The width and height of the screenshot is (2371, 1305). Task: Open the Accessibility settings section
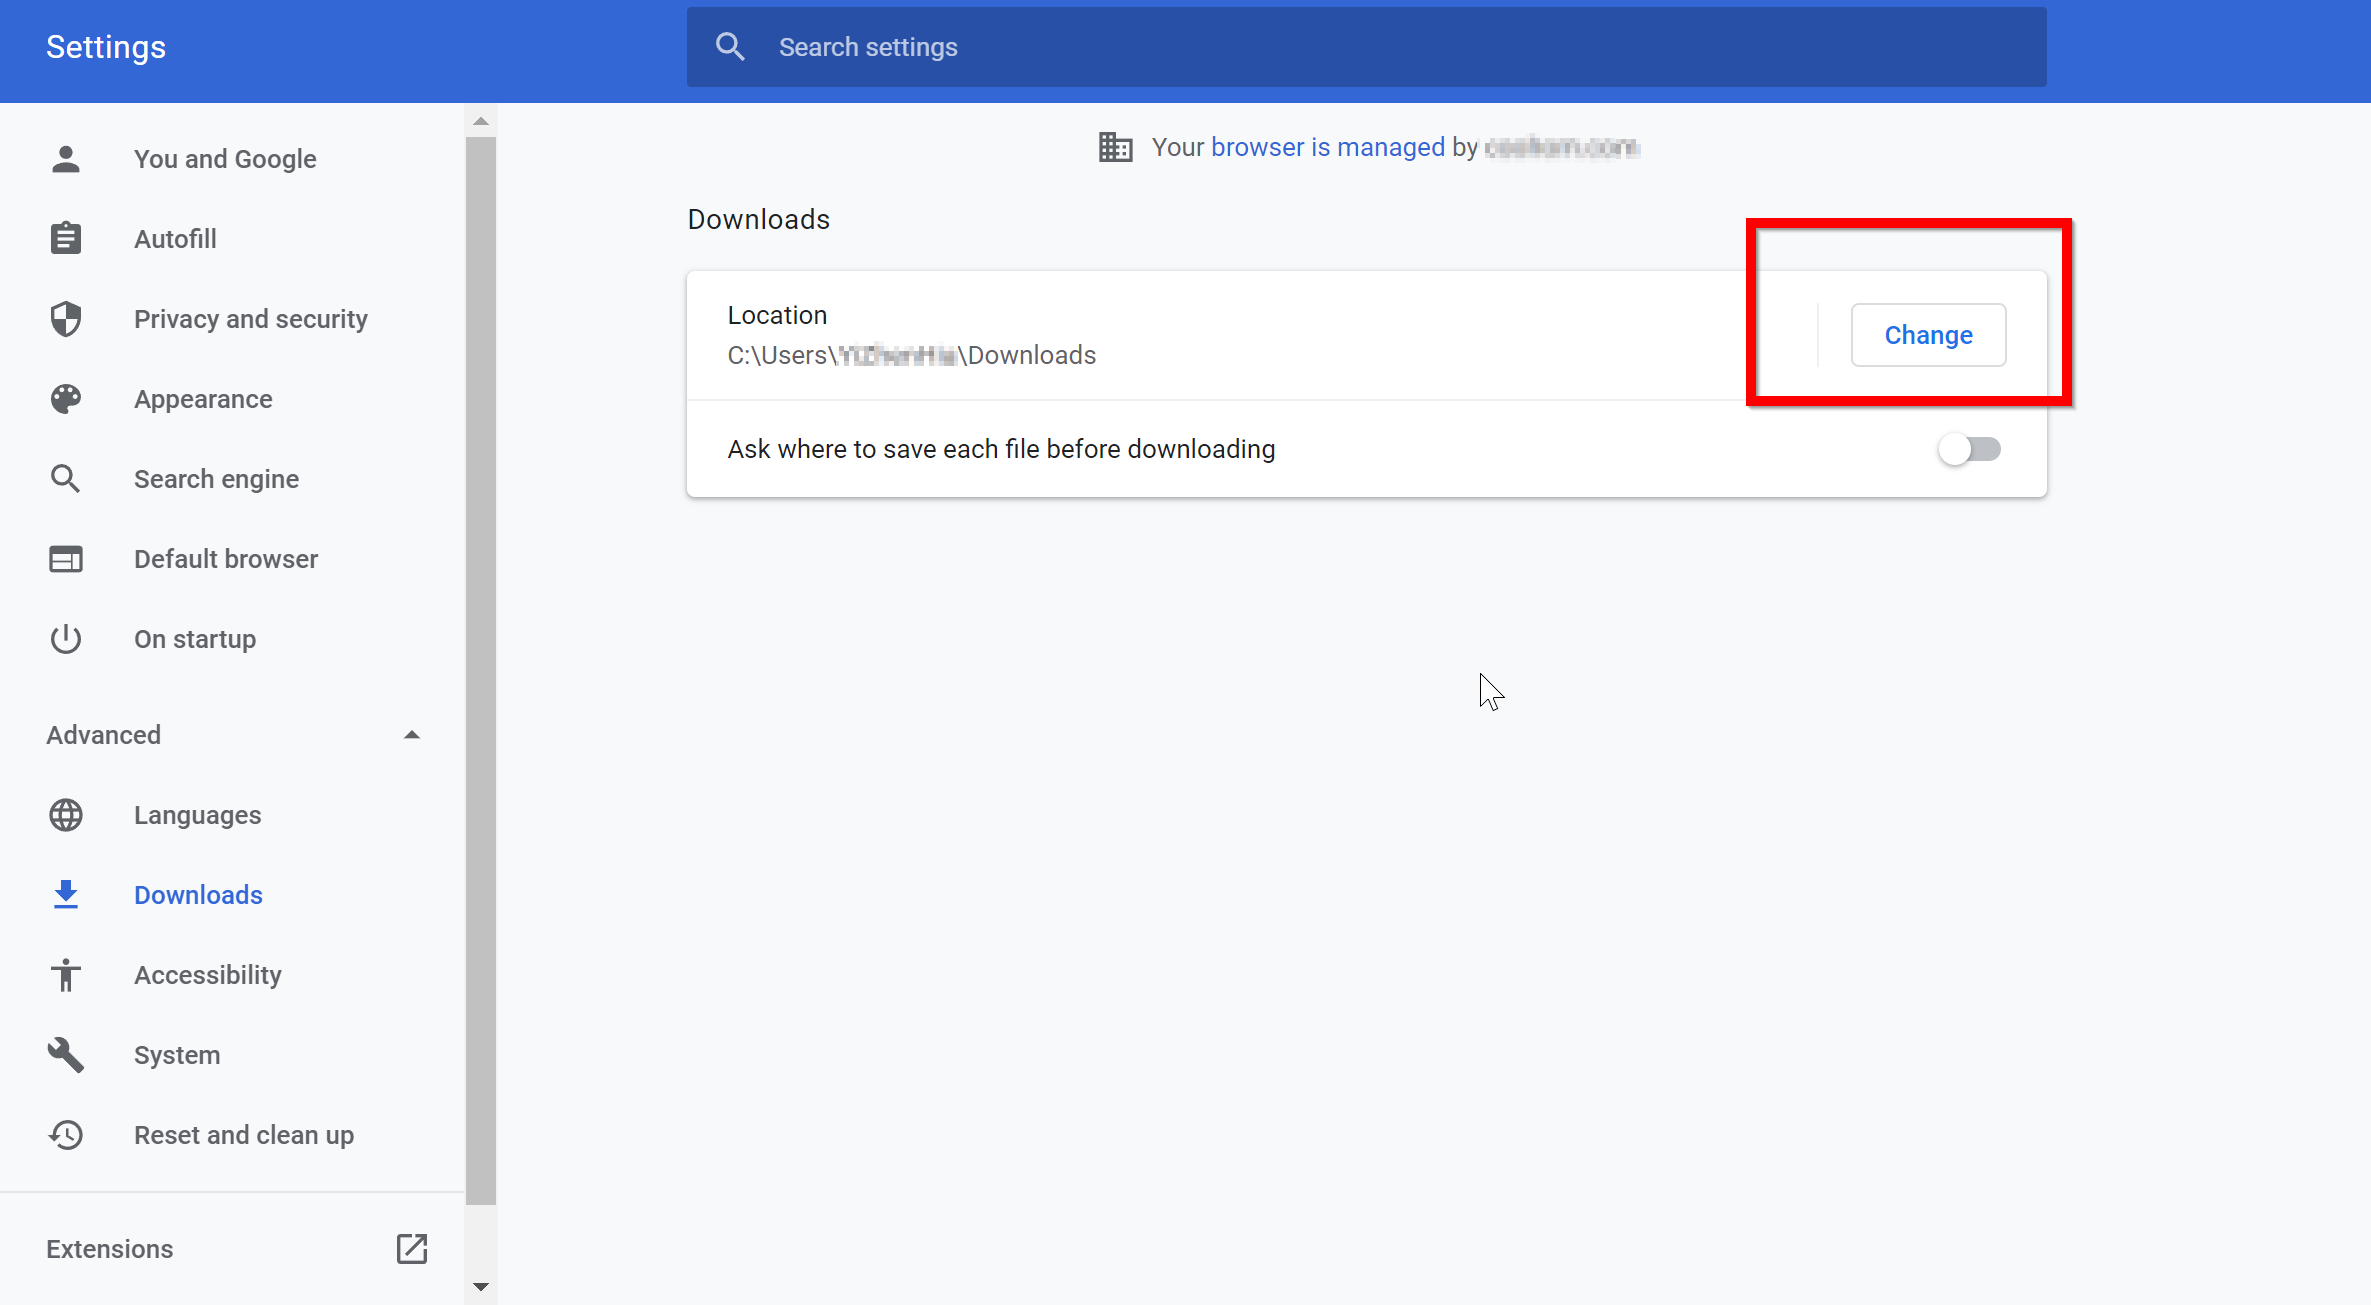(x=207, y=975)
